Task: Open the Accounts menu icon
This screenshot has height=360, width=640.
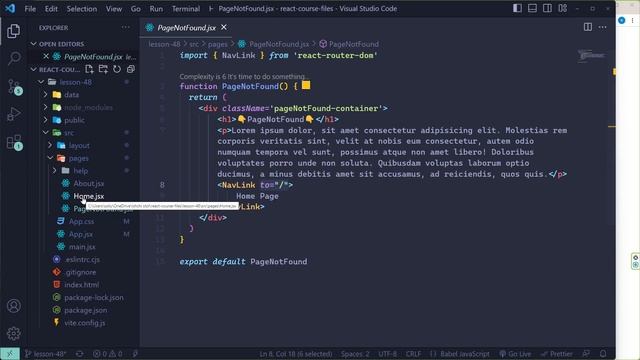Action: tap(14, 306)
